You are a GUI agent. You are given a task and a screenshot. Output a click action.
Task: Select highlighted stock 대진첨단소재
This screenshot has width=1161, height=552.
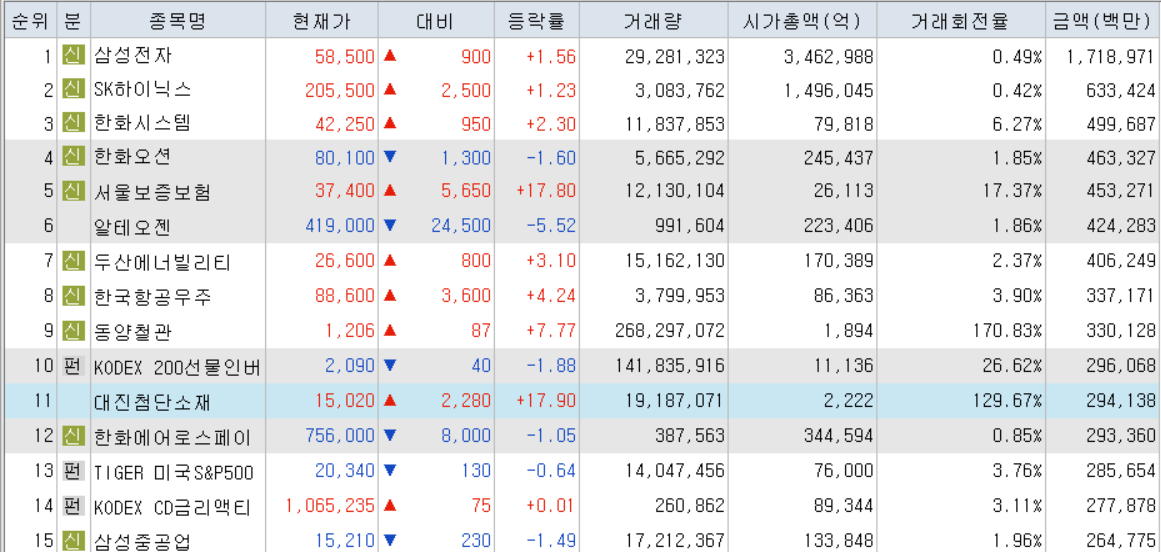click(153, 402)
